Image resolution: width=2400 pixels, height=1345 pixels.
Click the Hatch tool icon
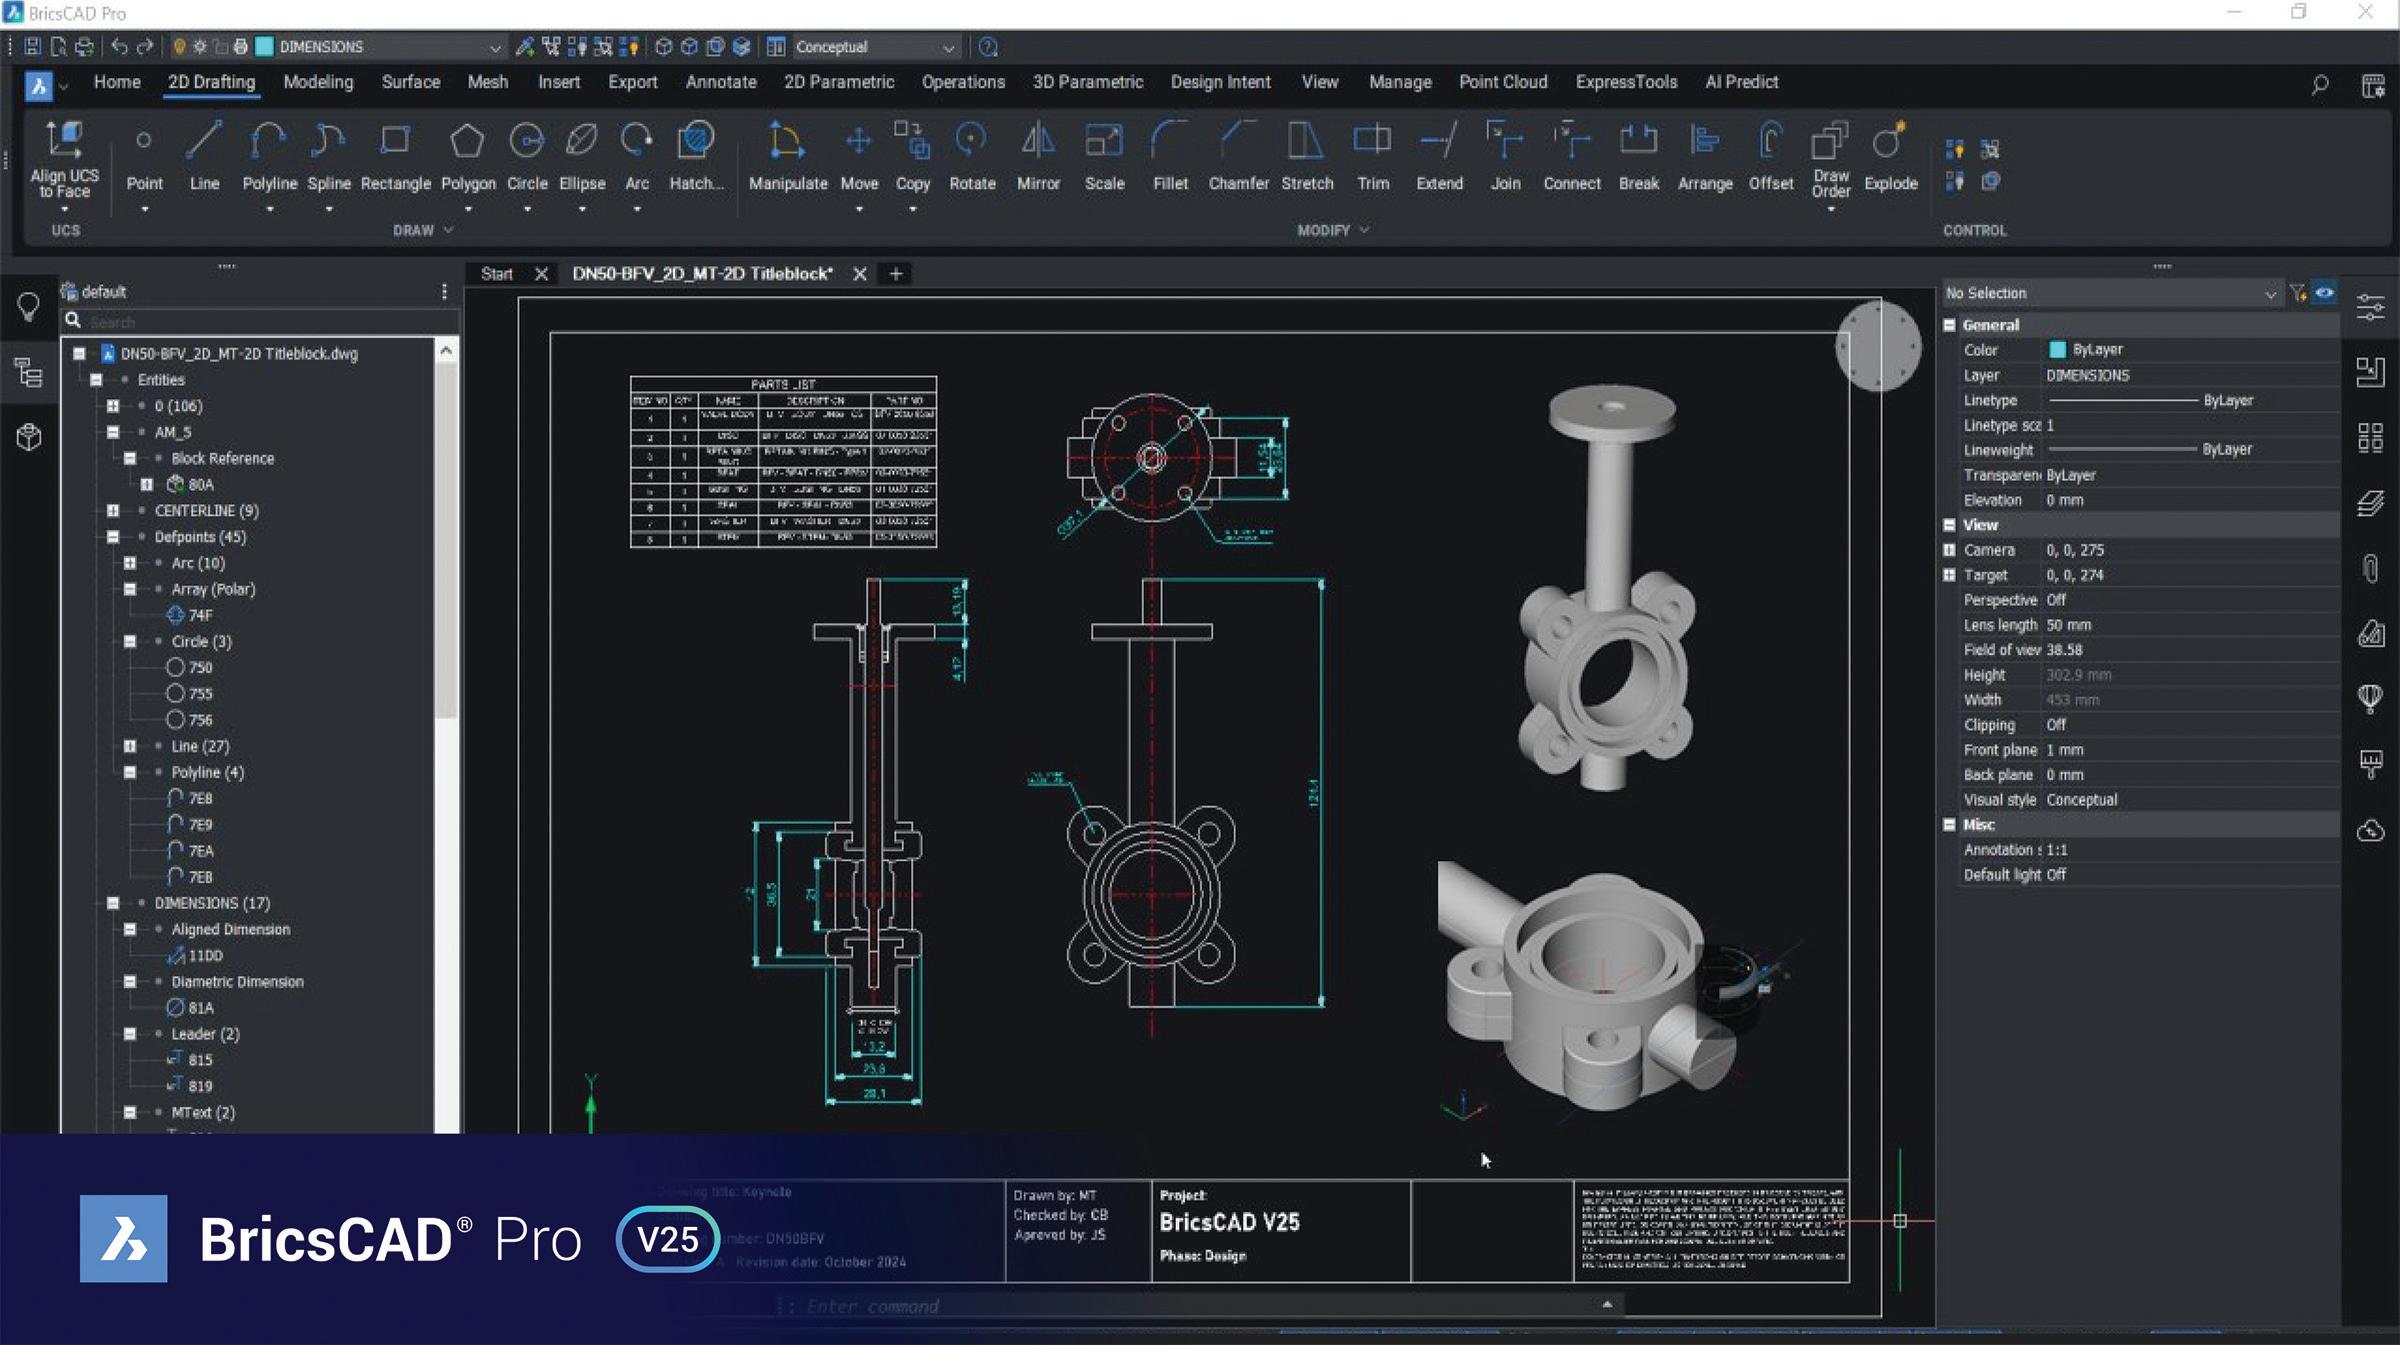pos(695,142)
